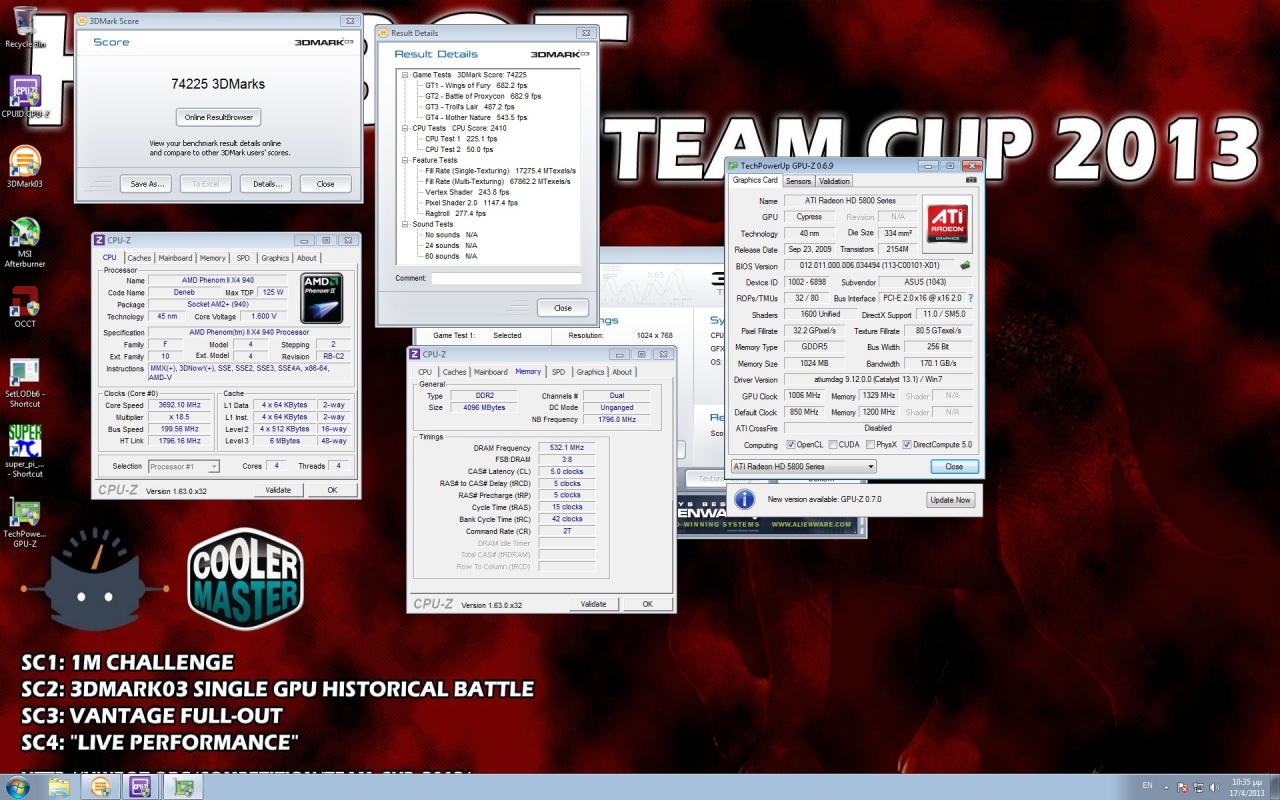This screenshot has height=800, width=1280.
Task: Click Save As in 3DMark Score window
Action: [x=146, y=184]
